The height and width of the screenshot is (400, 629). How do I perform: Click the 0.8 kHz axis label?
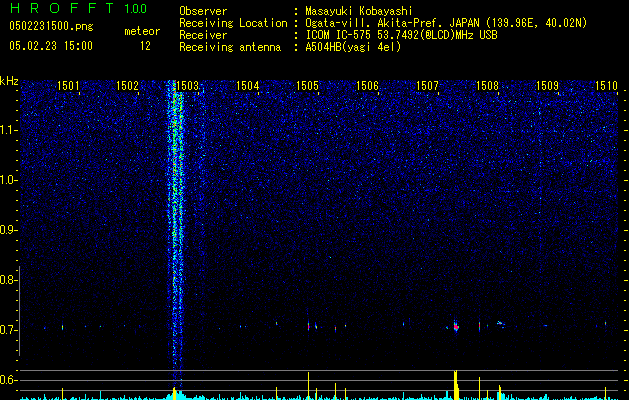(x=9, y=280)
